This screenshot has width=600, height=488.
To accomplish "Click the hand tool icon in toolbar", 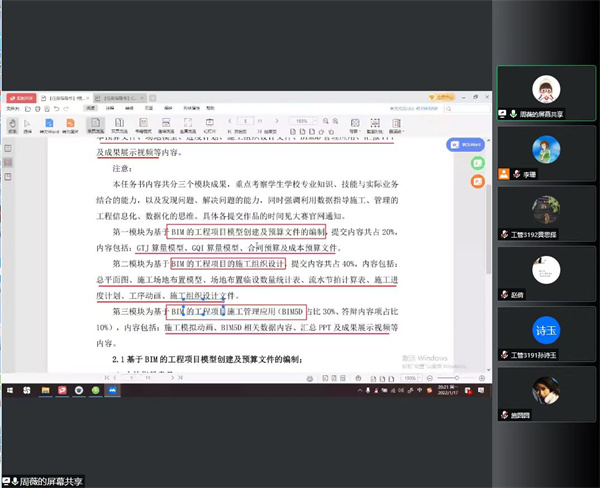I will tap(12, 124).
